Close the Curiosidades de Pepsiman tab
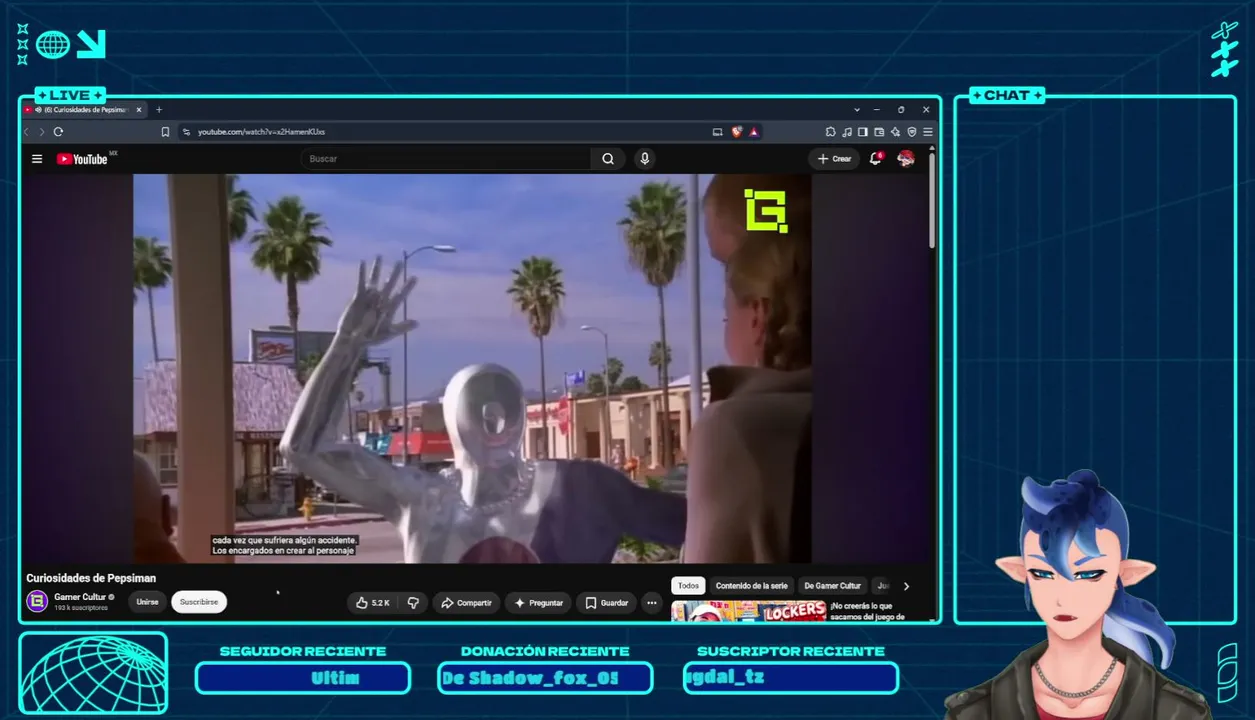The width and height of the screenshot is (1255, 720). point(139,110)
